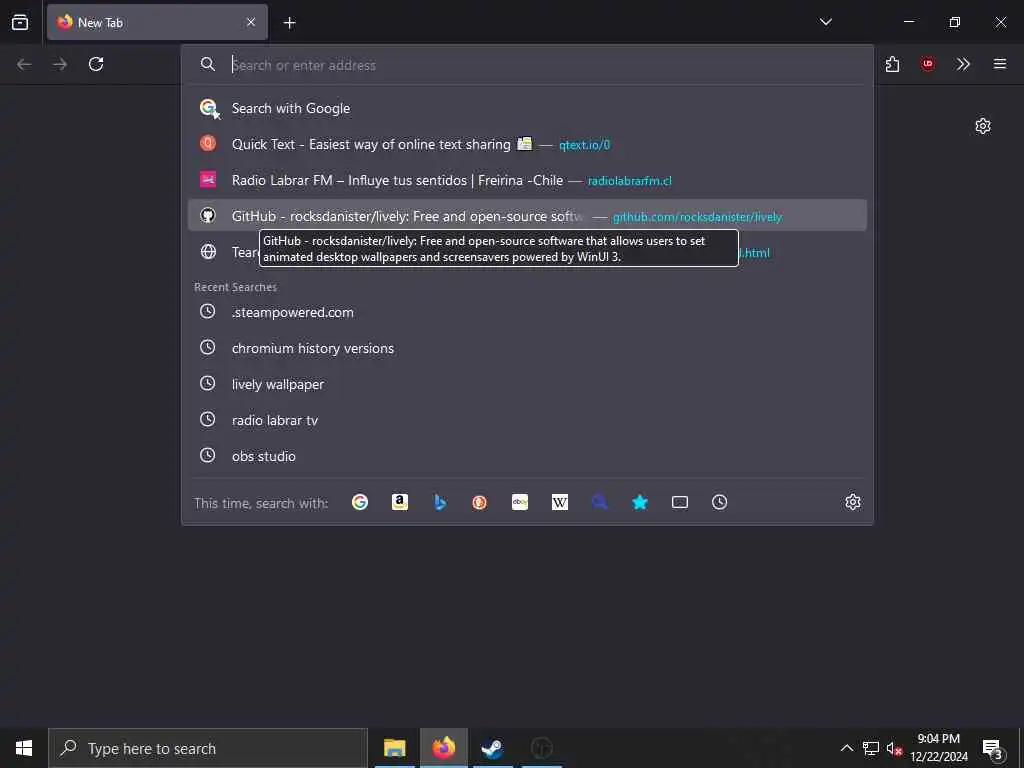Select recent search .steampowered.com
This screenshot has width=1024, height=768.
tap(527, 312)
